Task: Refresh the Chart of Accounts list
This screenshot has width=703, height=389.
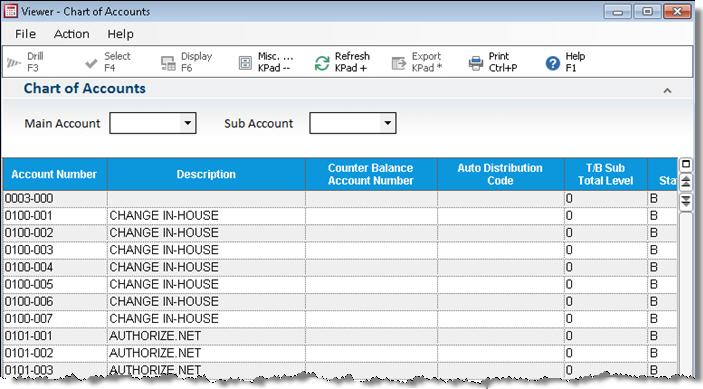Action: tap(322, 63)
